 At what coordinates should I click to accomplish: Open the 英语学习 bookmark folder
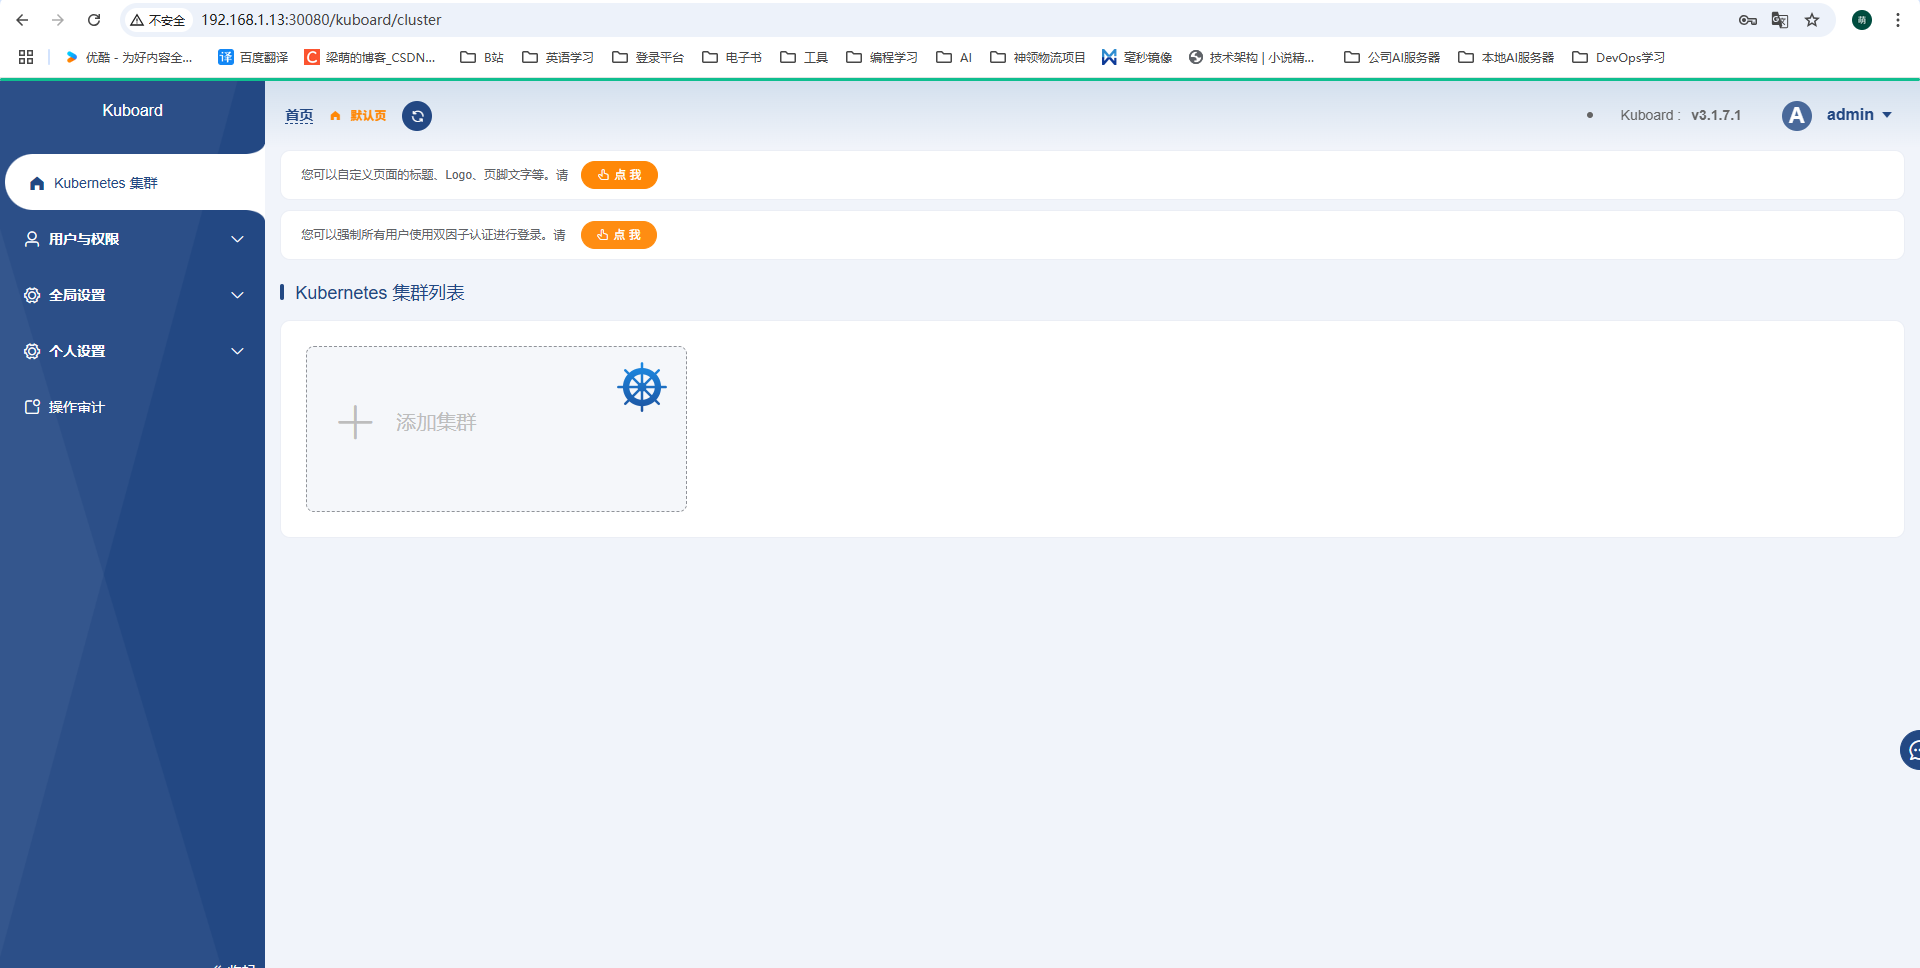tap(558, 57)
